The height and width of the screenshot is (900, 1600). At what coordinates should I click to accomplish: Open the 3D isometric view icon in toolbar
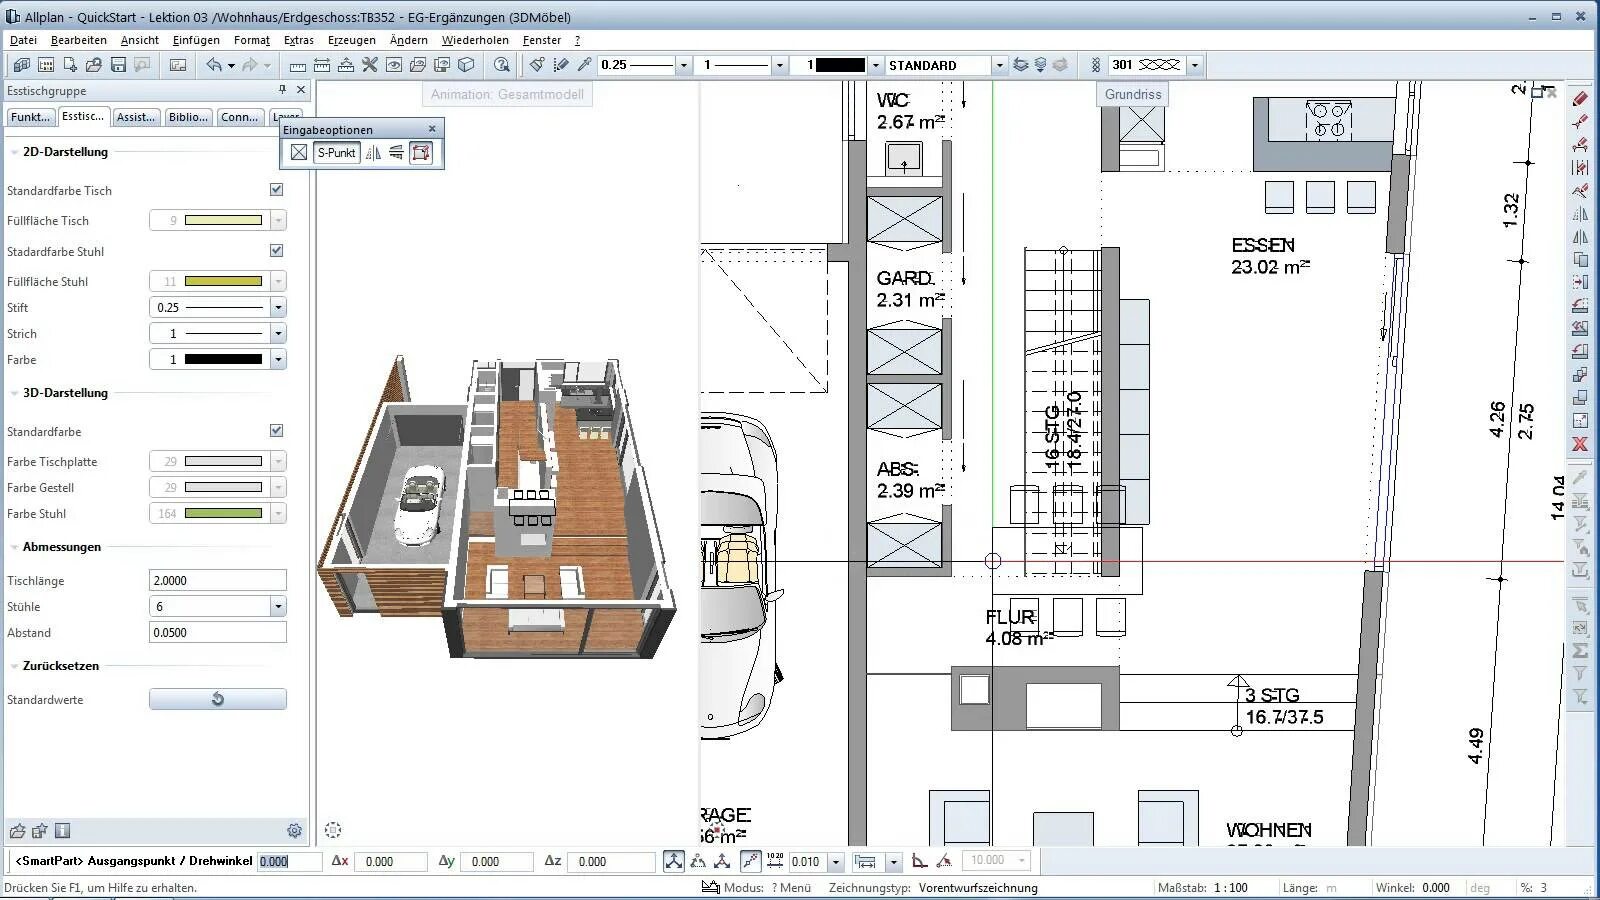click(x=466, y=64)
